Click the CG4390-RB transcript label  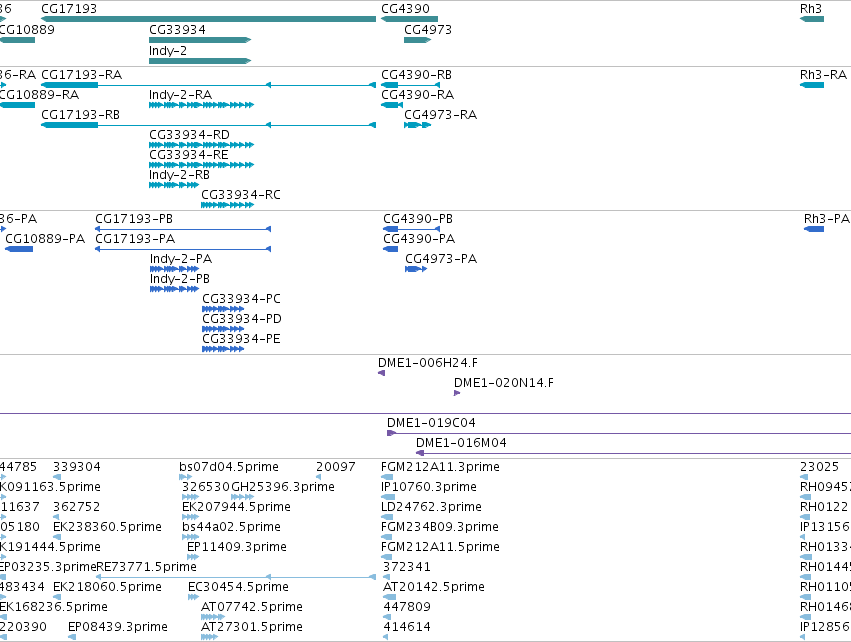[416, 74]
